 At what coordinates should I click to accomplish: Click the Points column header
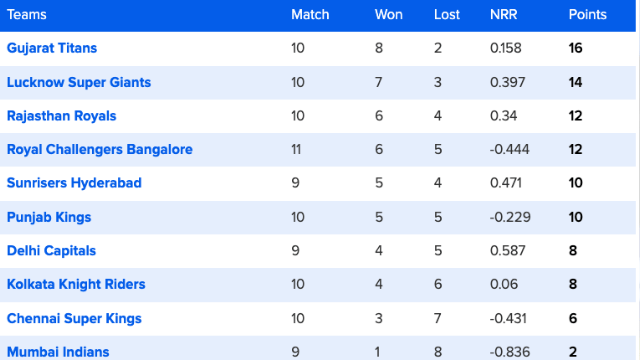588,15
